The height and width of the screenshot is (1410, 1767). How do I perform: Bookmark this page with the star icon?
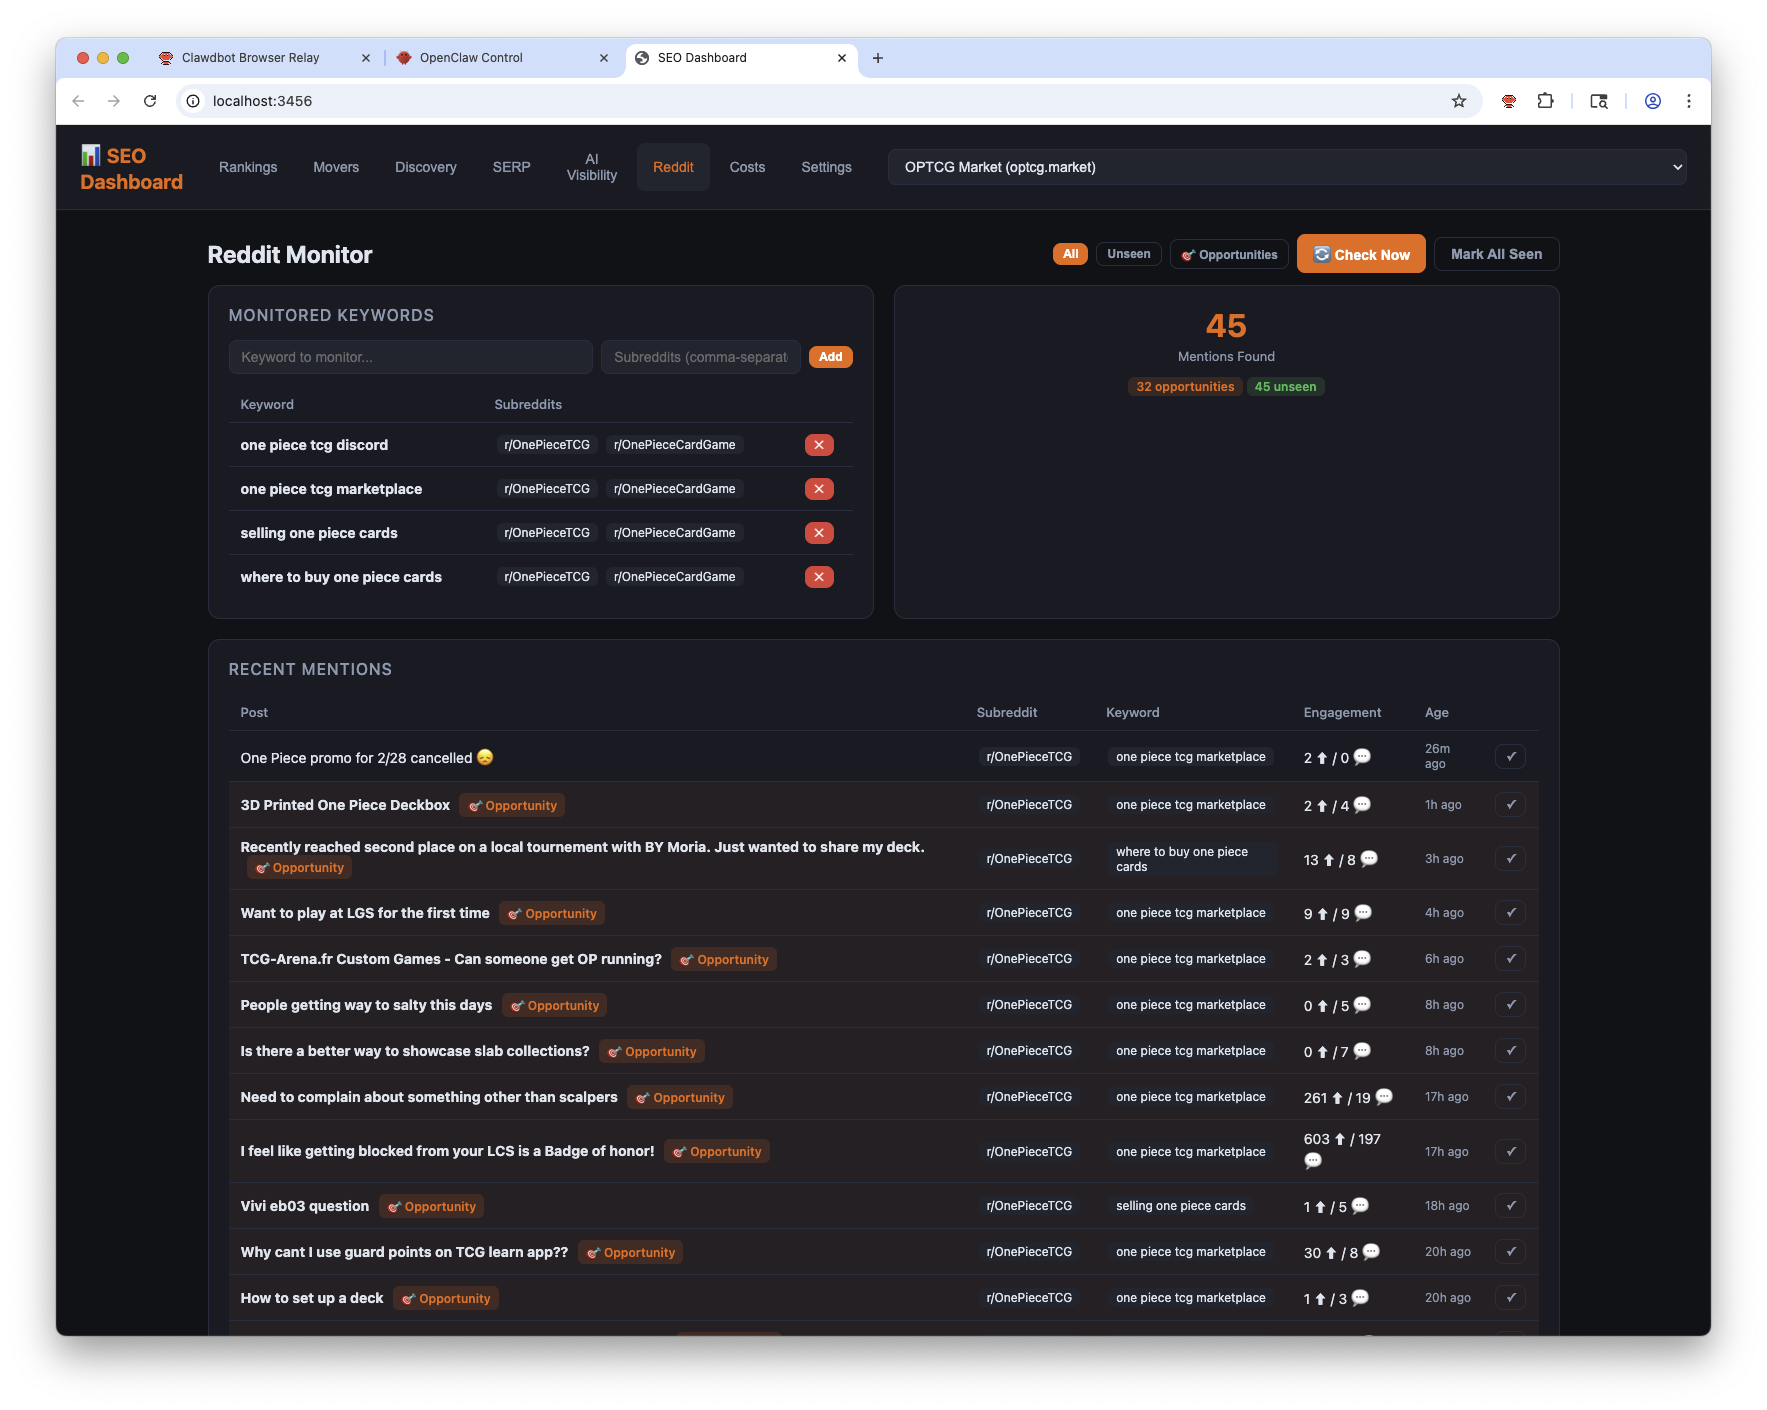1459,101
